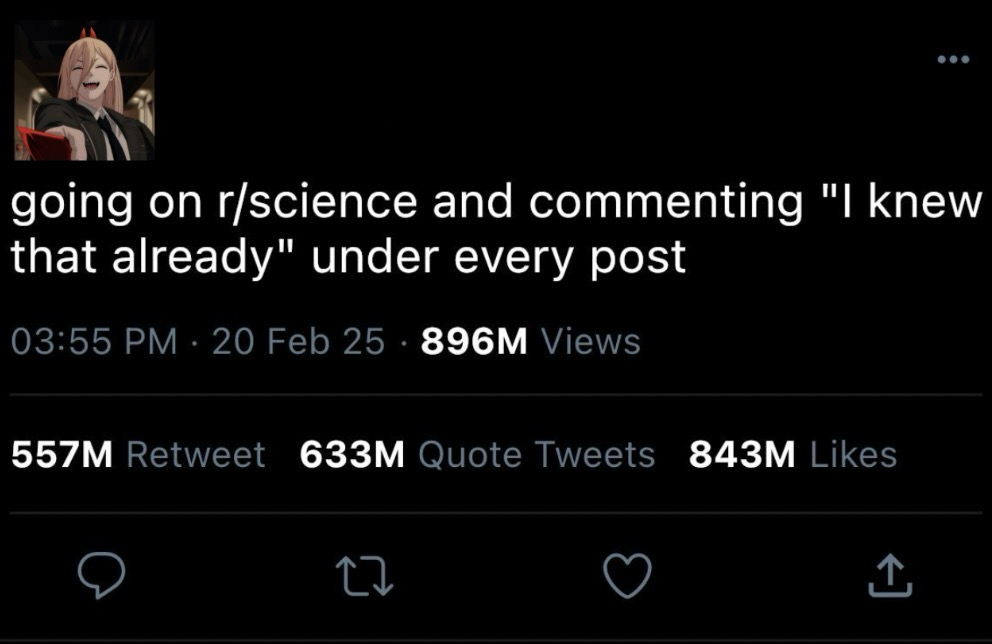Like the tweet with heart icon
992x644 pixels.
629,575
